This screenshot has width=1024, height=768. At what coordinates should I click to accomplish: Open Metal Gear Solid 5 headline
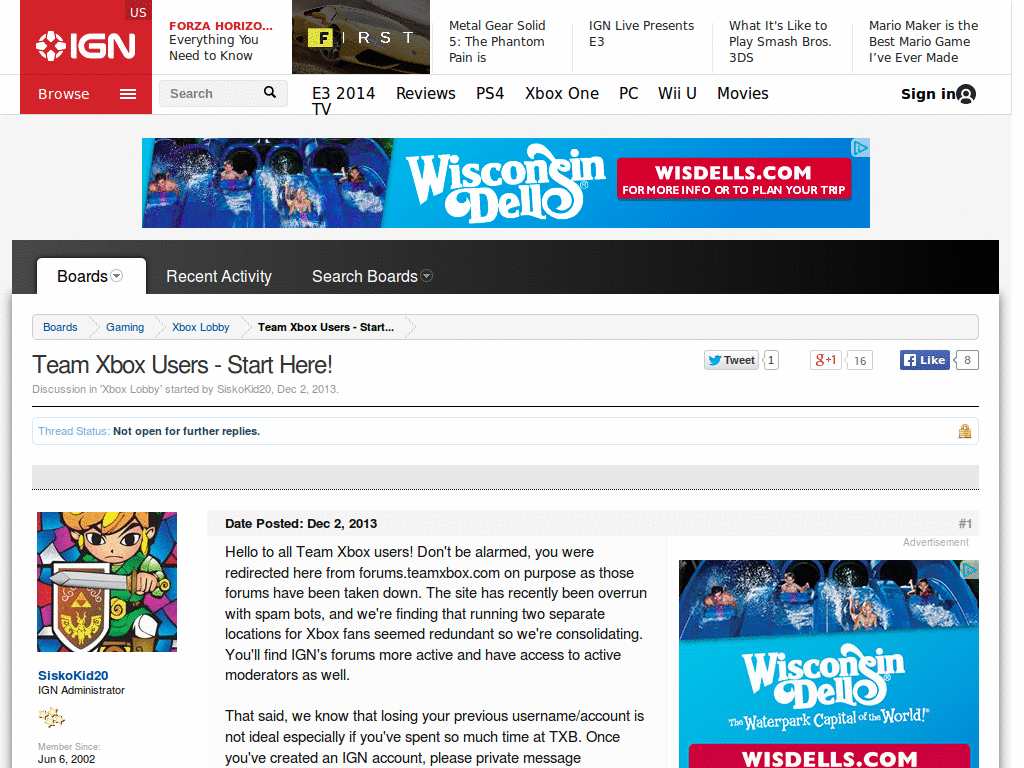click(497, 41)
